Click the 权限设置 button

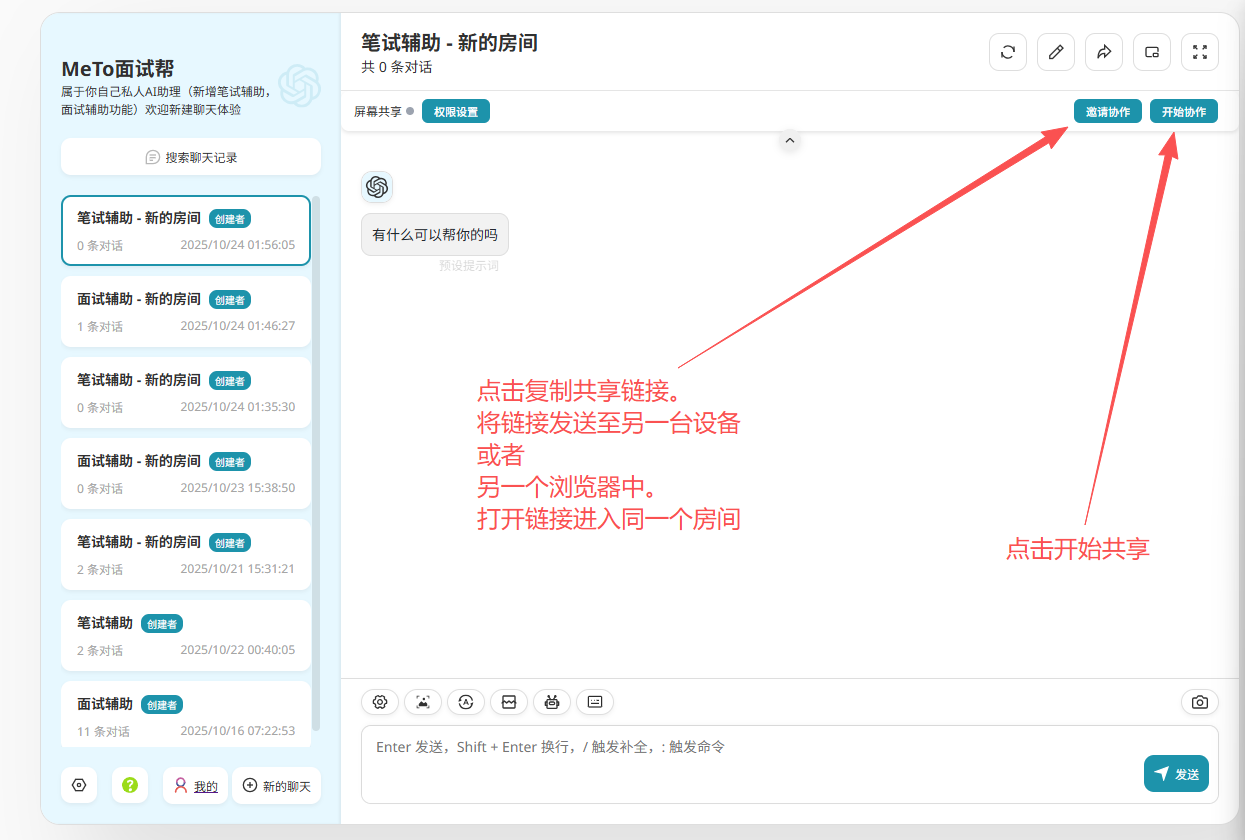[456, 112]
